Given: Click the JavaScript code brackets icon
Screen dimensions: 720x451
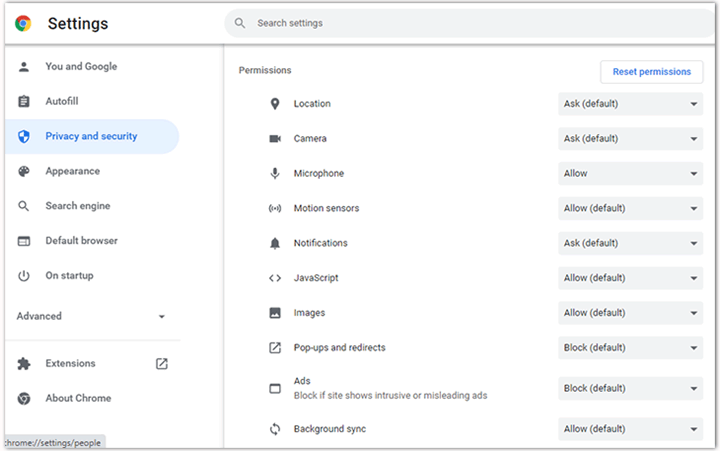Looking at the screenshot, I should pyautogui.click(x=275, y=278).
